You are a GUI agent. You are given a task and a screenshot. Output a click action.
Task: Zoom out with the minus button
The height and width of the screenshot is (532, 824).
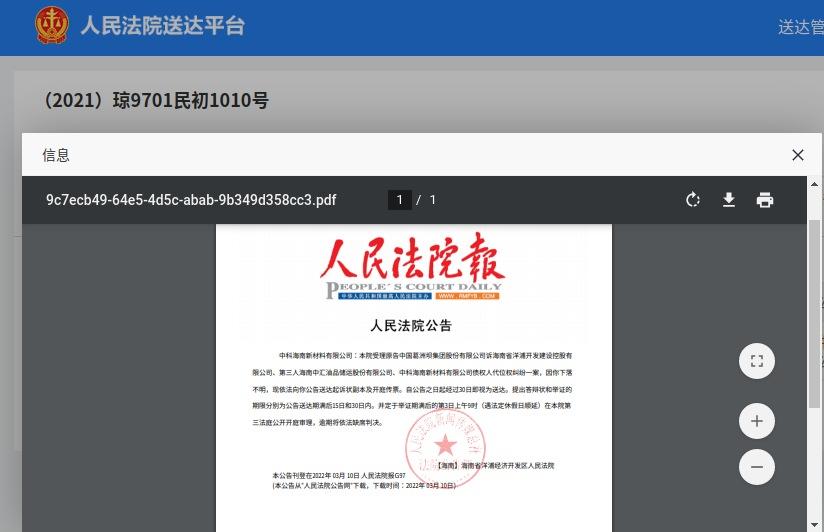757,467
